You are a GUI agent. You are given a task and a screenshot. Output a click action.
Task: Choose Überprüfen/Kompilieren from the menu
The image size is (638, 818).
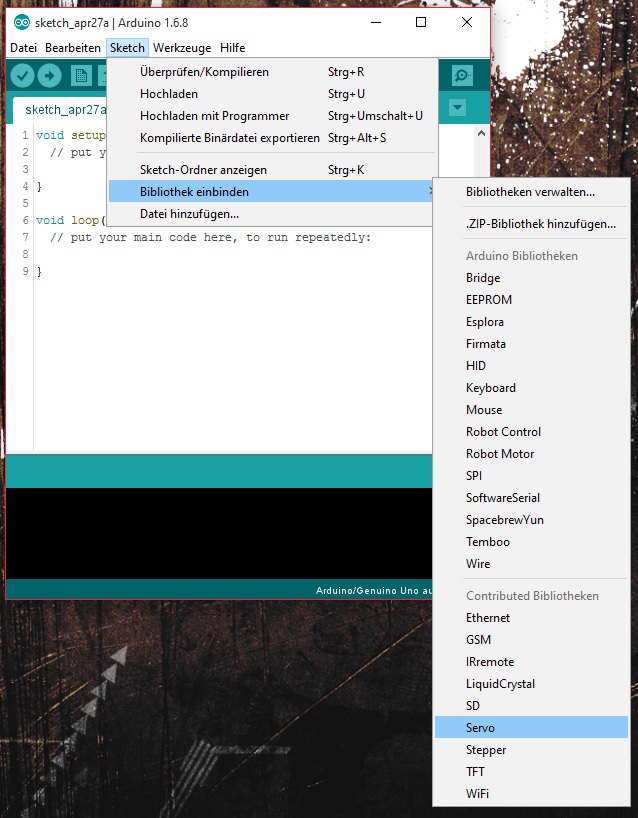[271, 72]
